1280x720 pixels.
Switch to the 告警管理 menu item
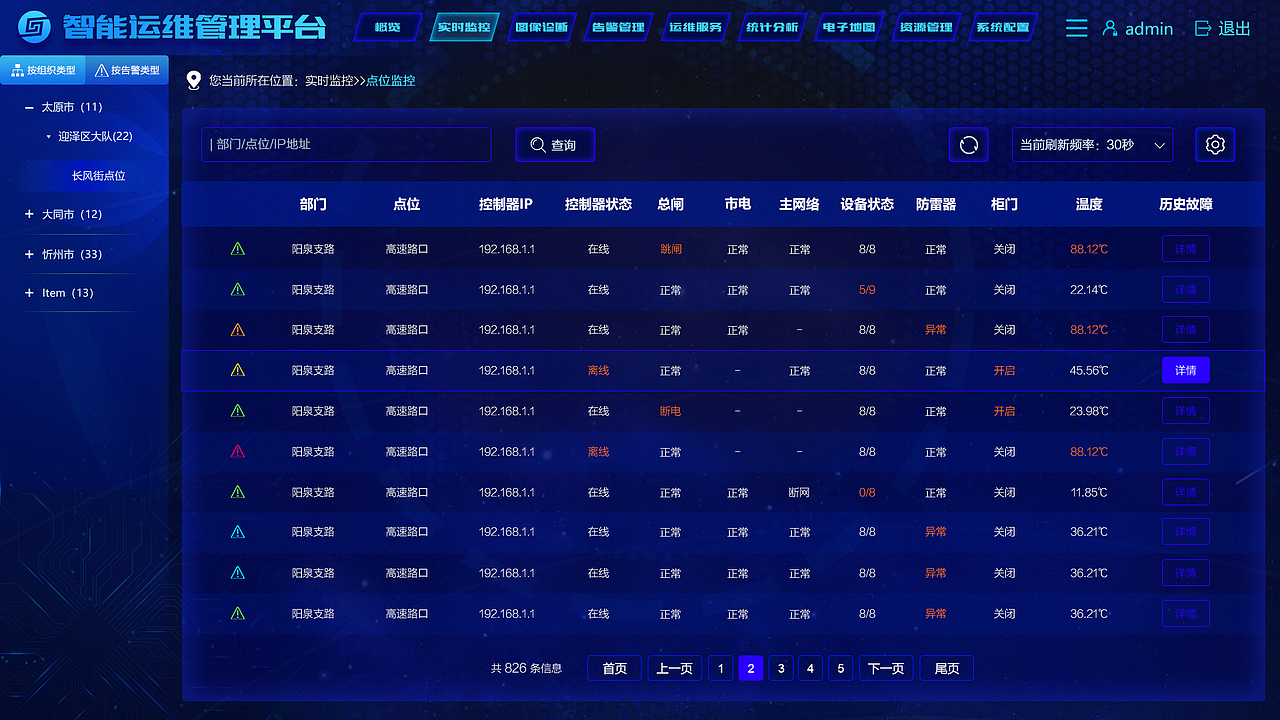[616, 27]
